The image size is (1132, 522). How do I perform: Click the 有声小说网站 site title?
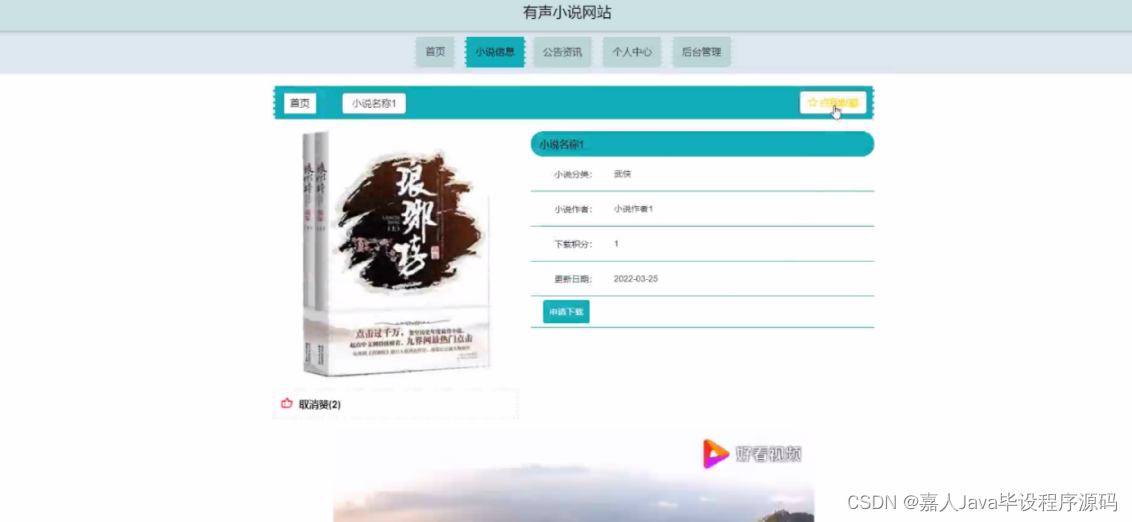pos(567,13)
